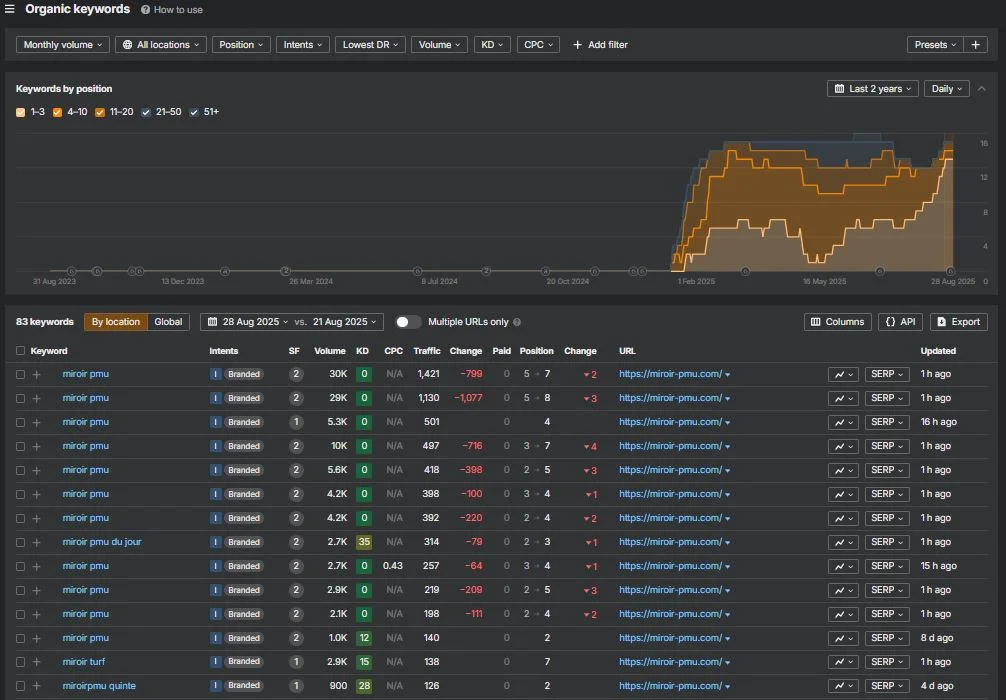The width and height of the screenshot is (1006, 700).
Task: Open the How to use help link
Action: pos(172,10)
